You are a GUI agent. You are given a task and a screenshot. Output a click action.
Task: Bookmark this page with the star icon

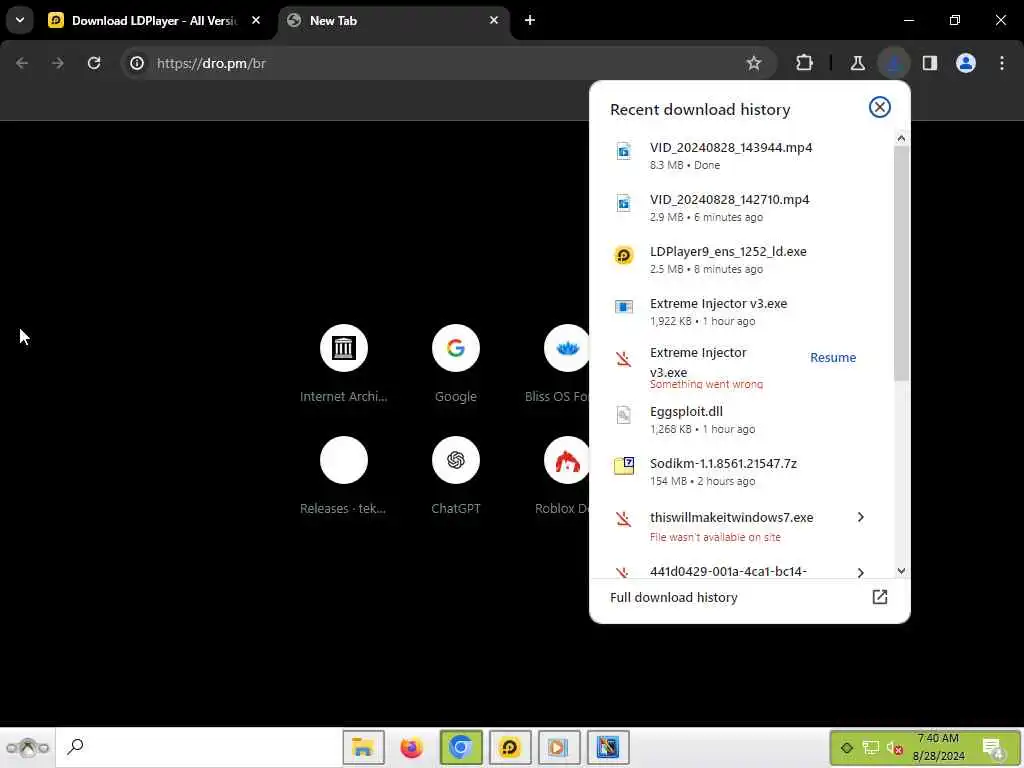point(754,63)
